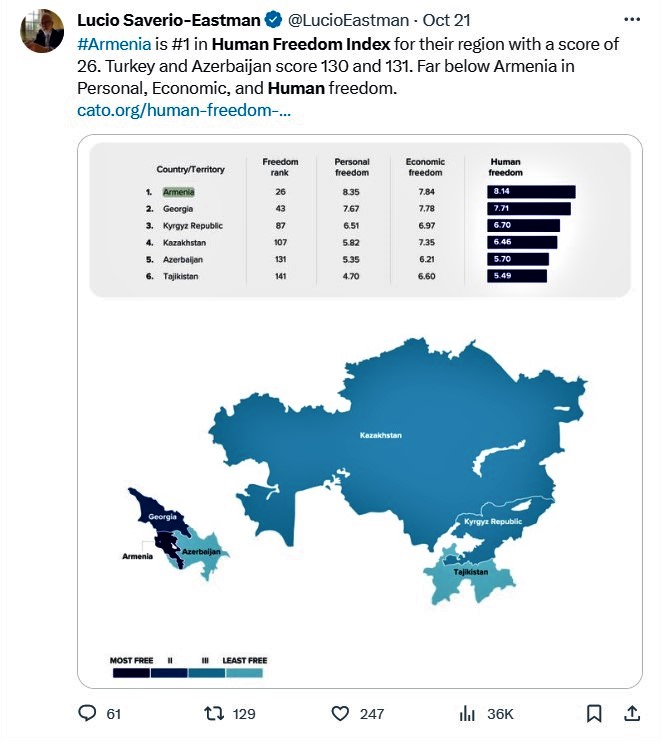
Task: Open the three-dot more options menu
Action: coord(631,19)
